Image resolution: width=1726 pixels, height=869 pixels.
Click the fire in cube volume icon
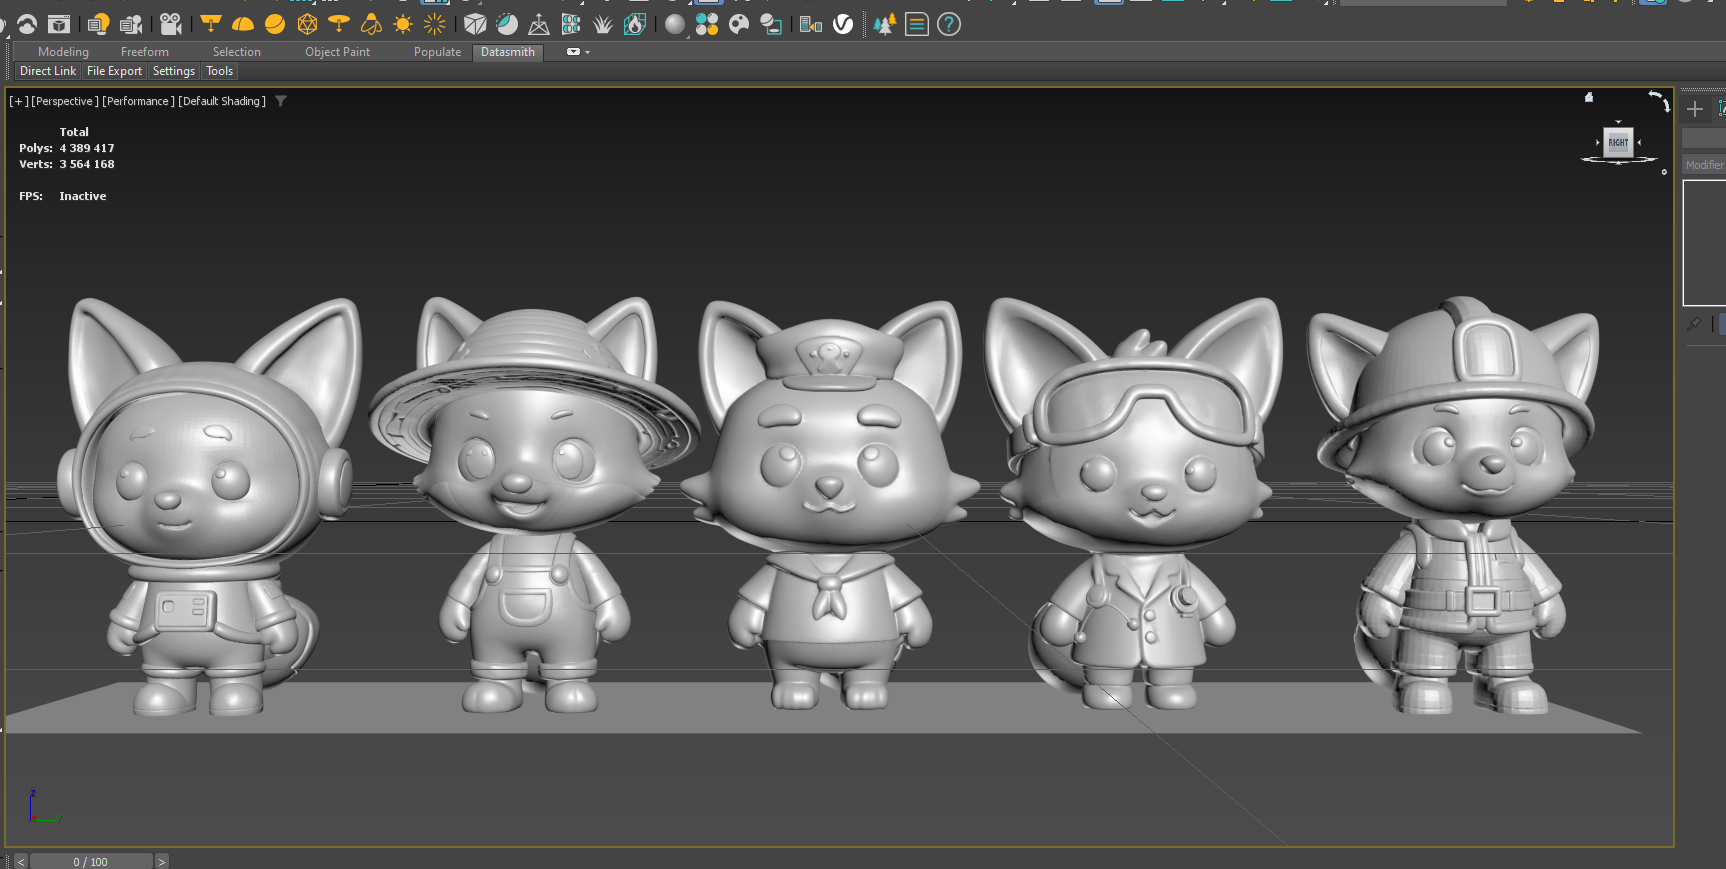[x=635, y=24]
